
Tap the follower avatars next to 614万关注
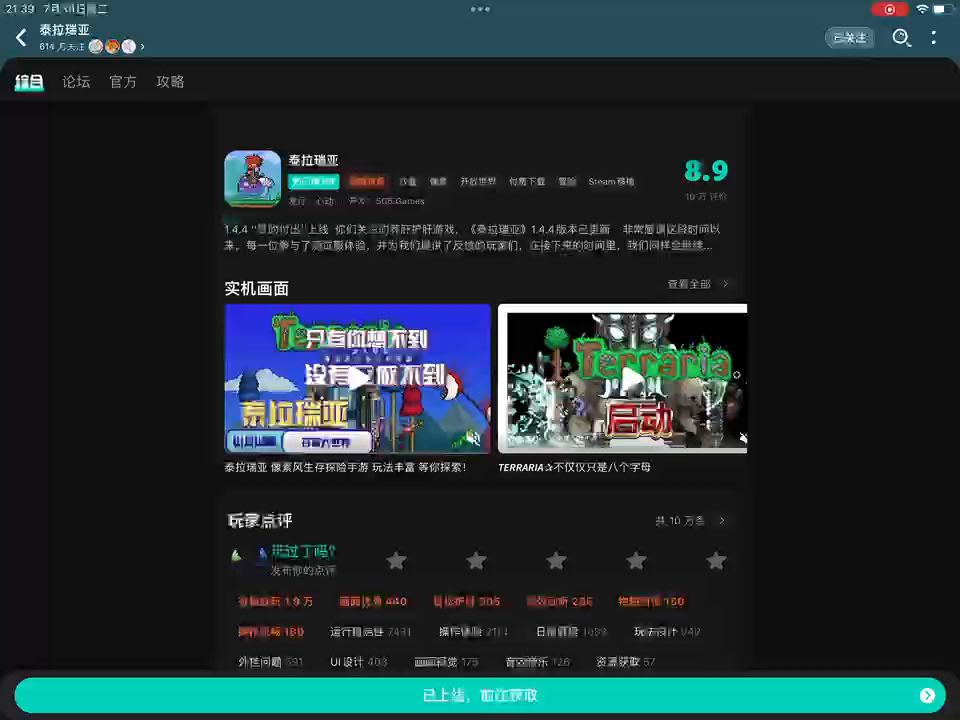coord(112,47)
